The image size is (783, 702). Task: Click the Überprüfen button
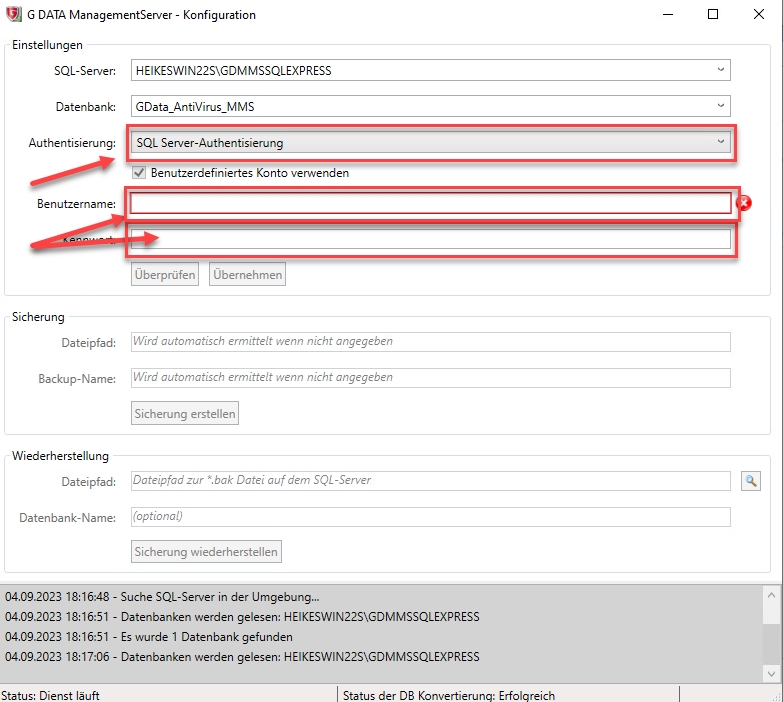165,275
